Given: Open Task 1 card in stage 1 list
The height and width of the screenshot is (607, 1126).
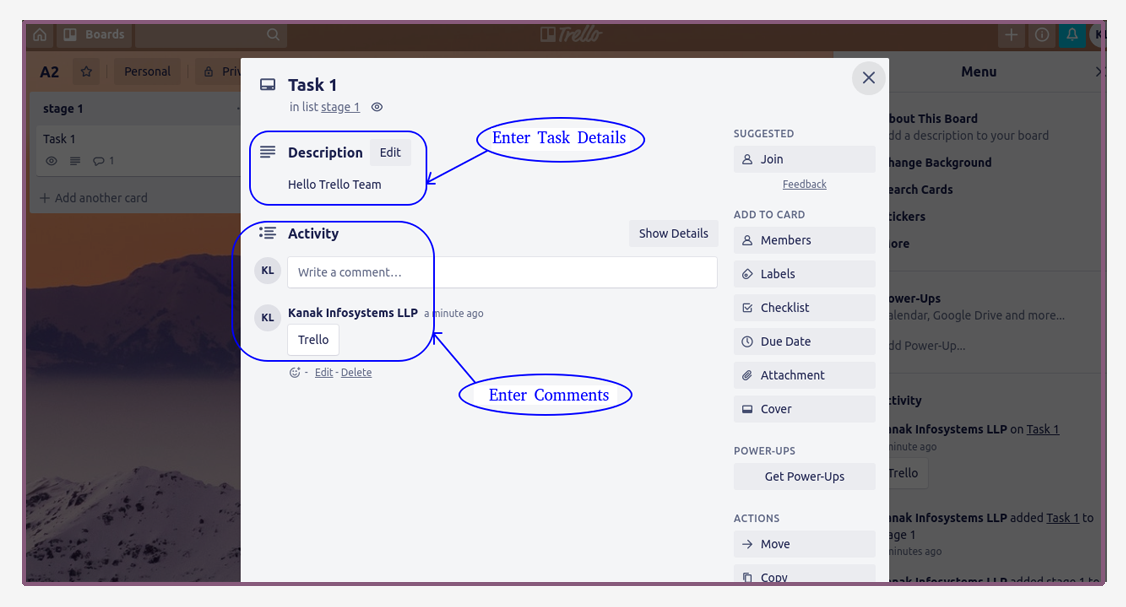Looking at the screenshot, I should 136,149.
